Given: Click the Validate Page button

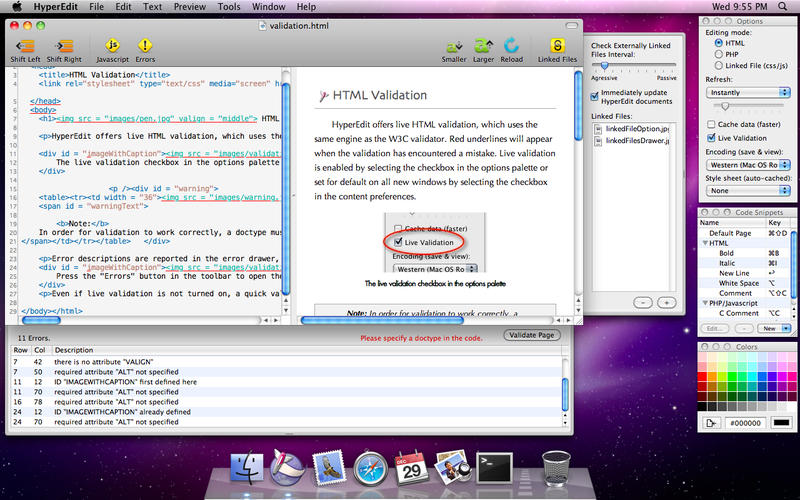Looking at the screenshot, I should point(532,335).
